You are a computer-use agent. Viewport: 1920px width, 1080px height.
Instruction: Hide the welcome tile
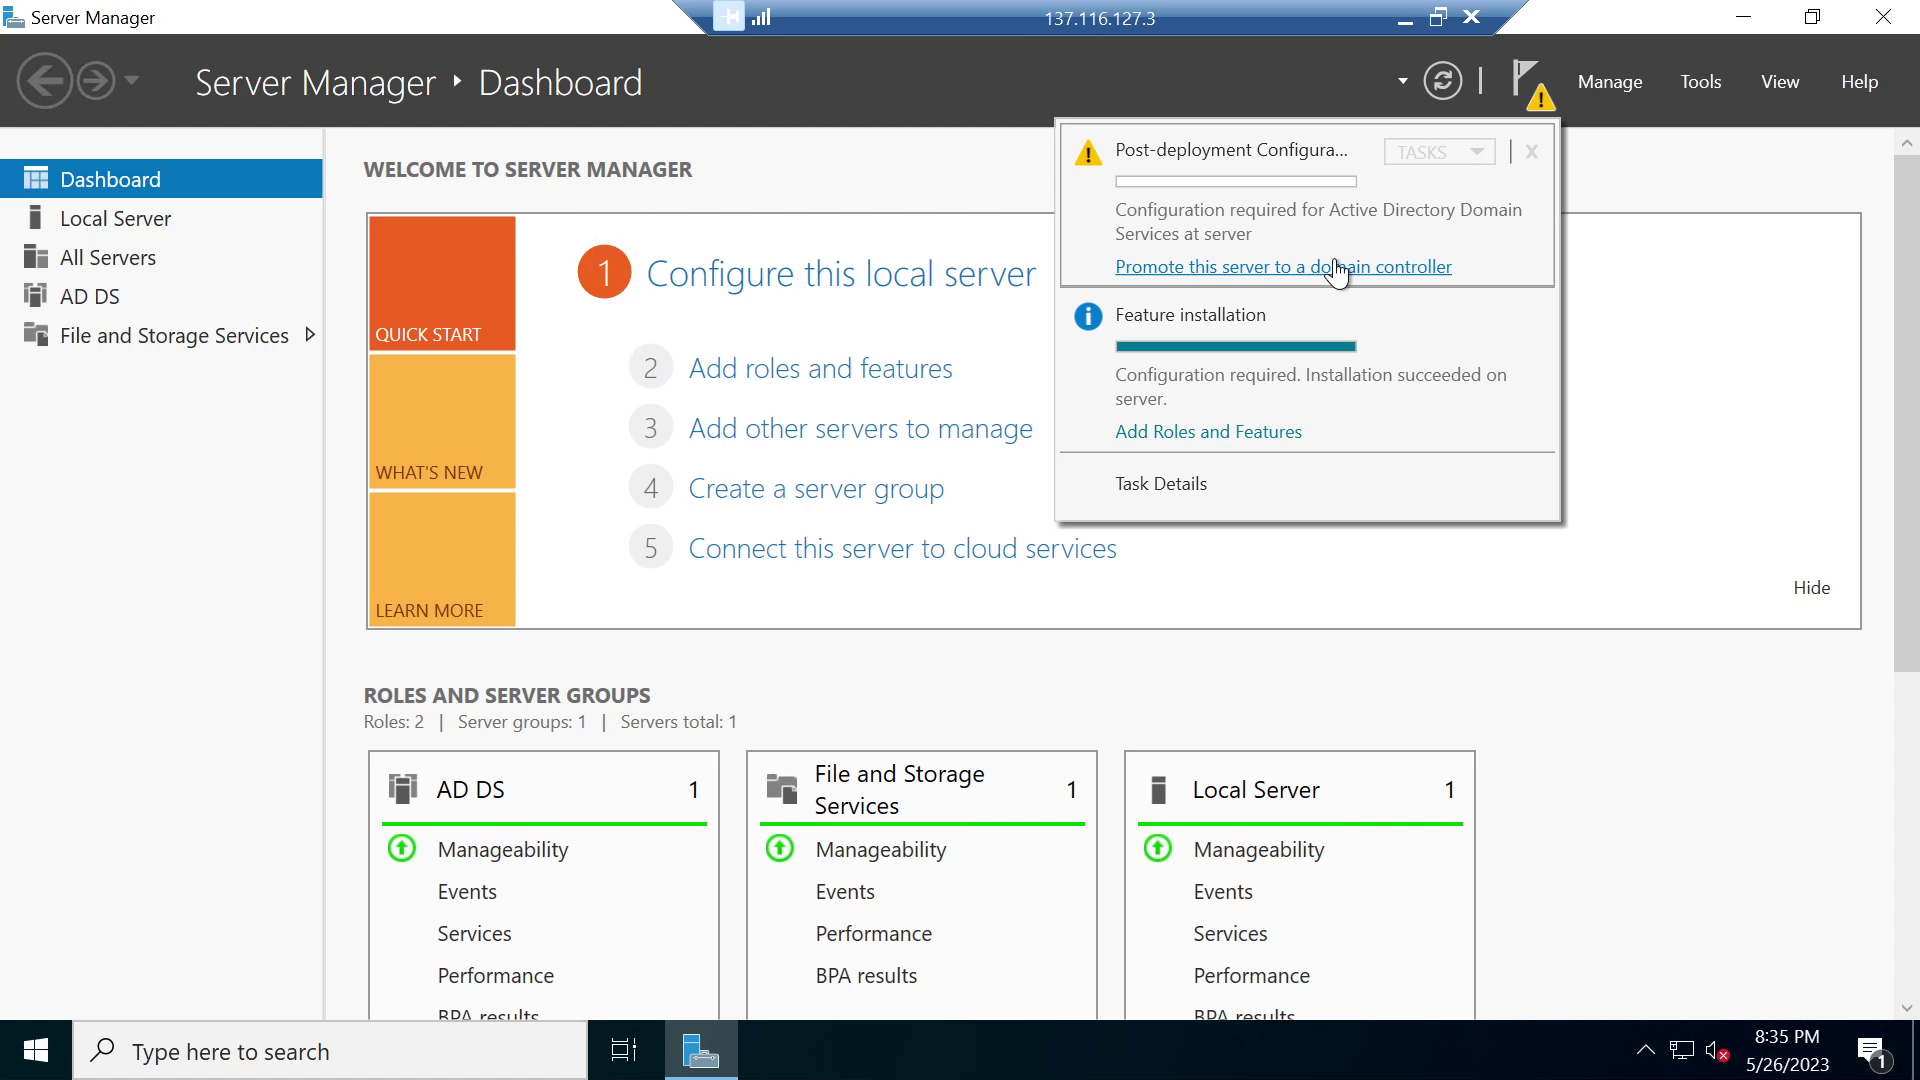1811,588
